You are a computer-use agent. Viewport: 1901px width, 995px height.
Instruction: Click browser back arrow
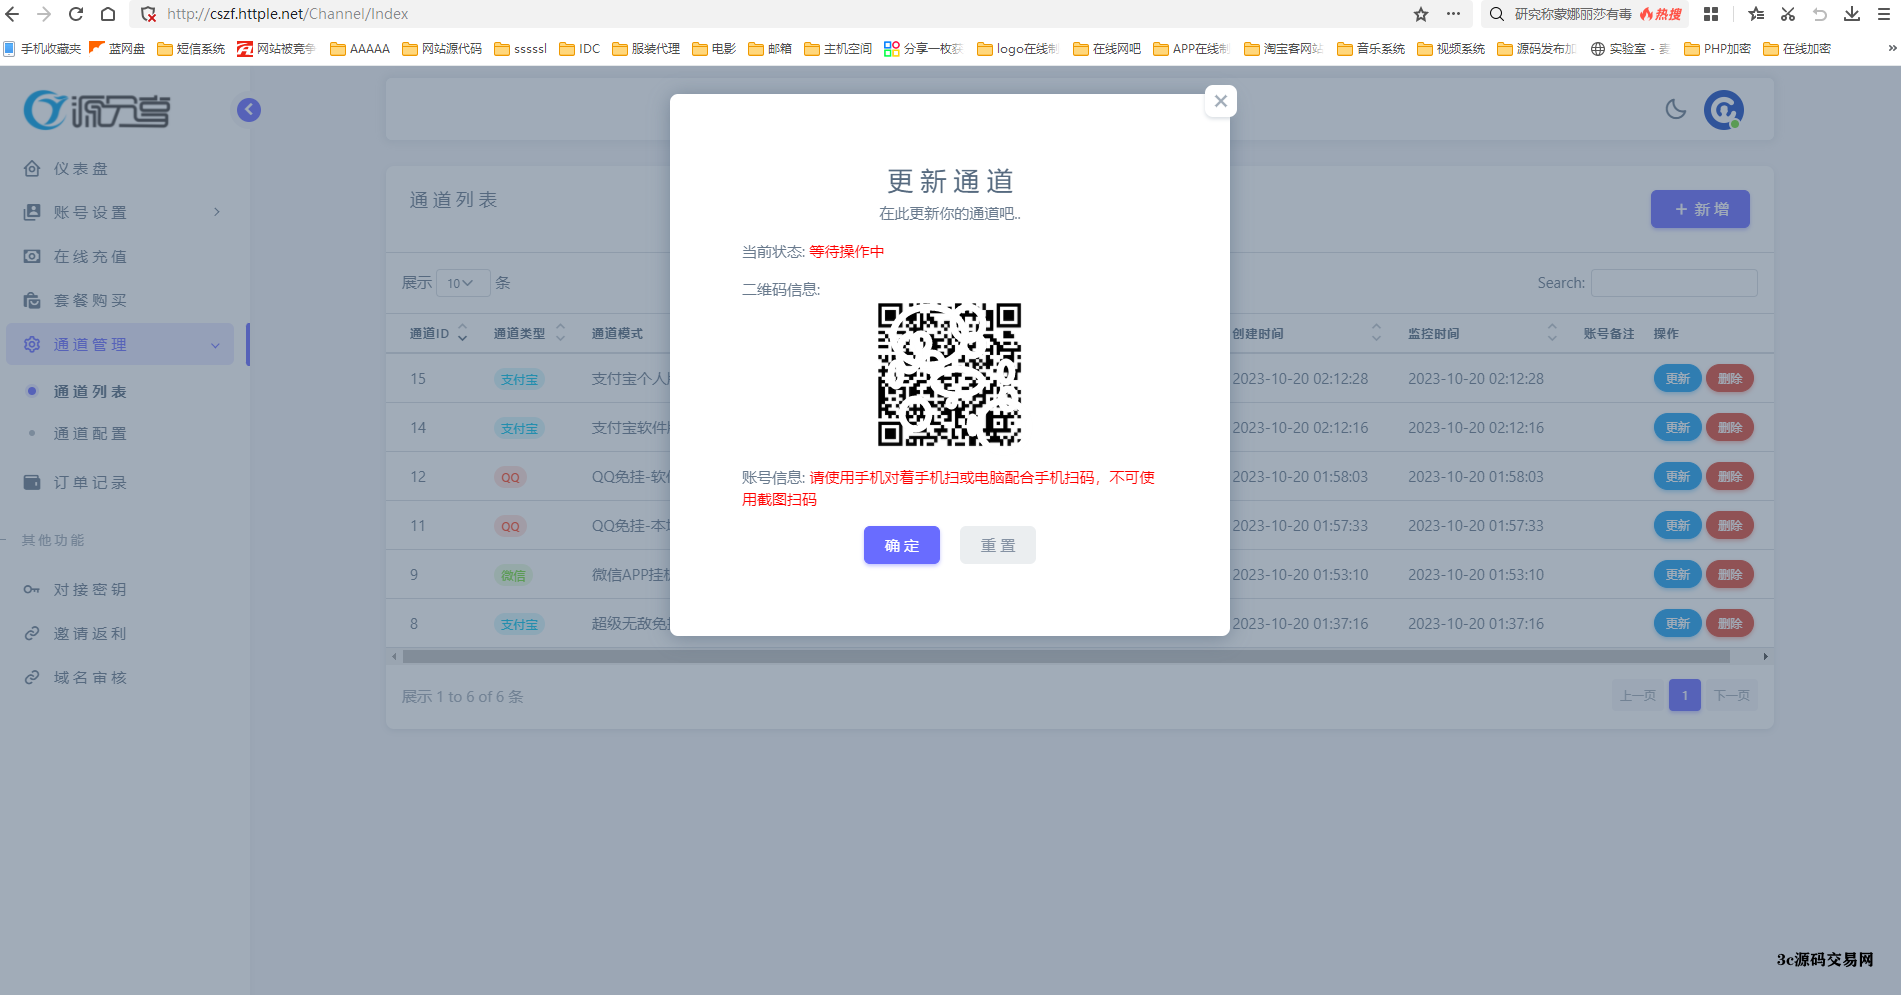(12, 14)
